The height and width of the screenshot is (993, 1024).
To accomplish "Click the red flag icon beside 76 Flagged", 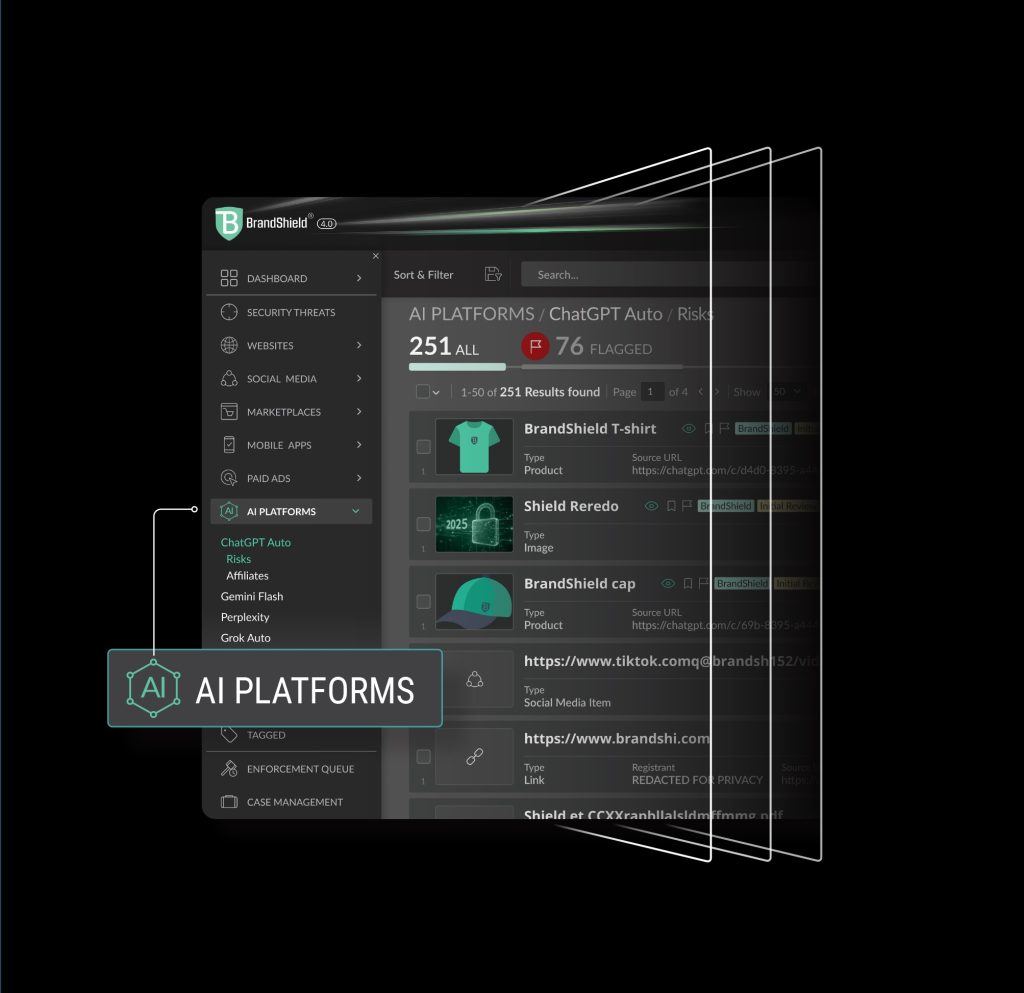I will pyautogui.click(x=535, y=346).
